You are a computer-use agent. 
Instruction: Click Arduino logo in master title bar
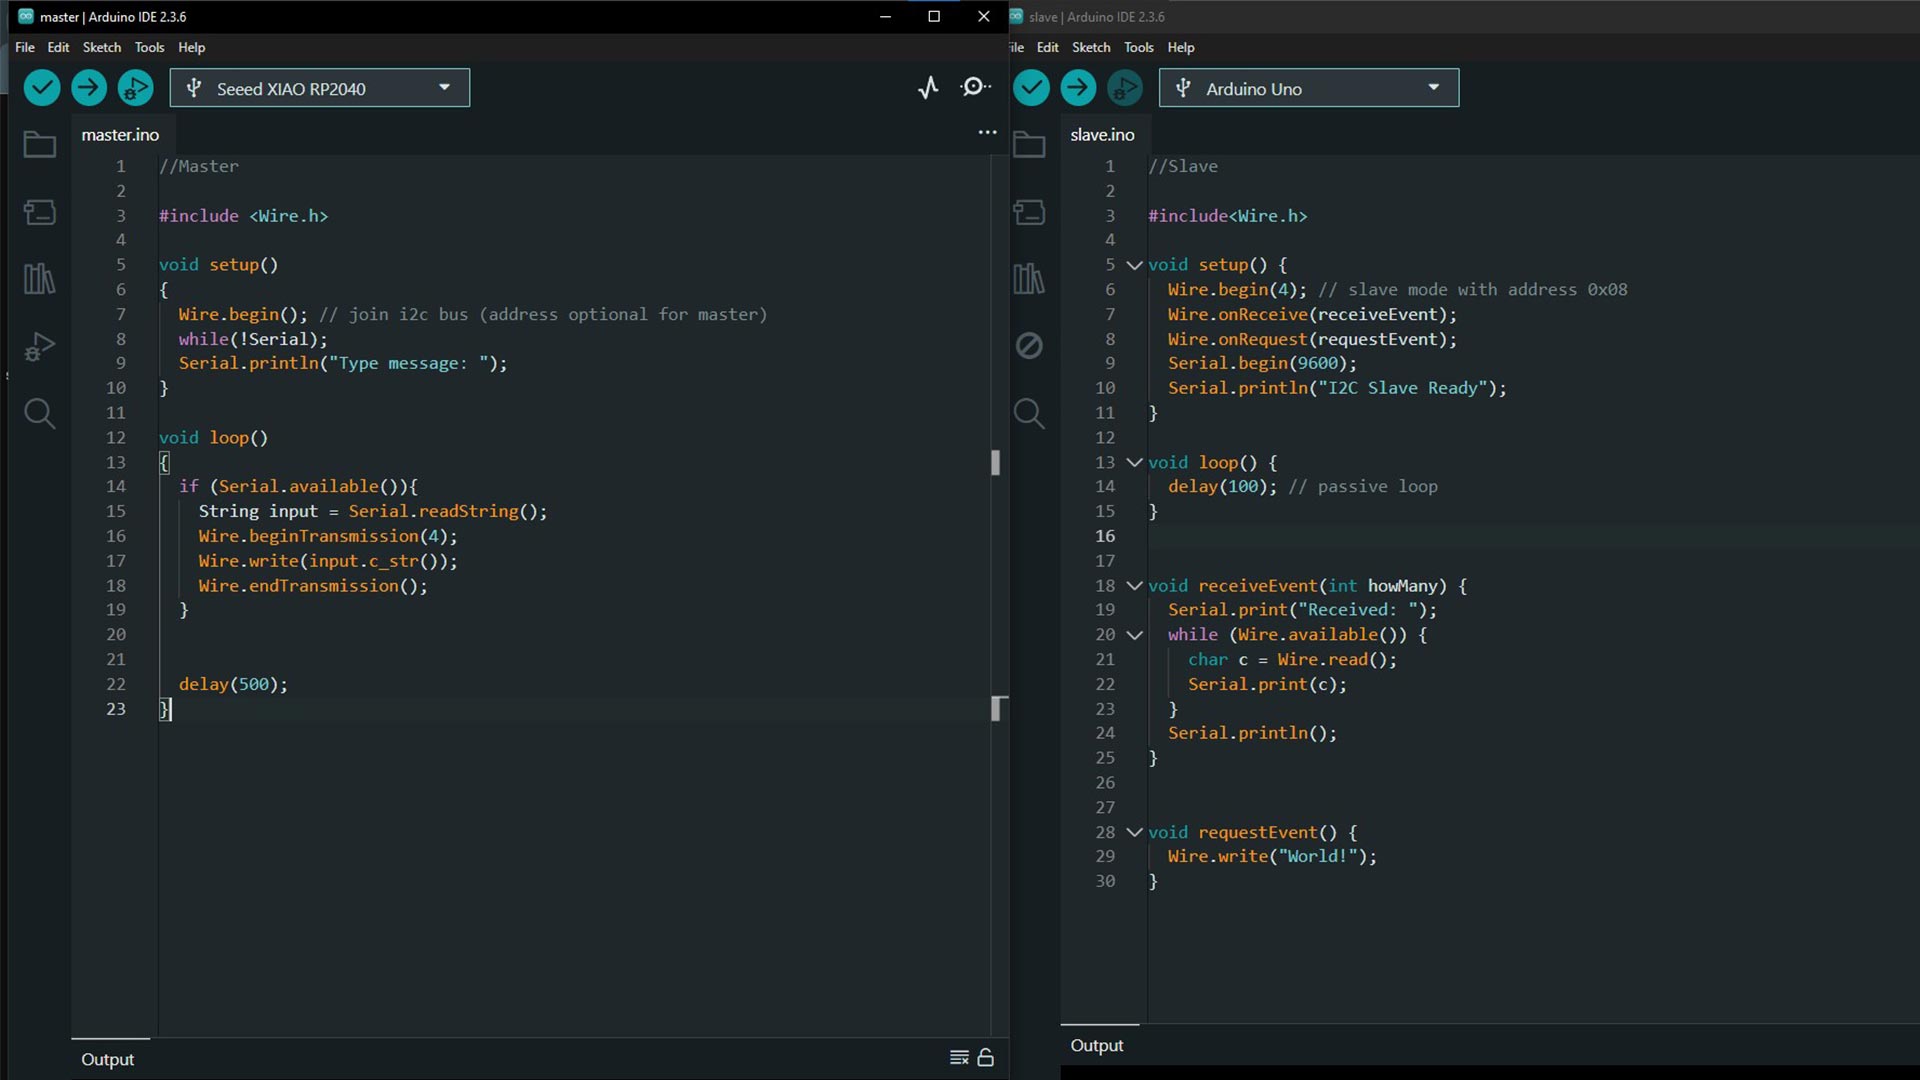(26, 16)
